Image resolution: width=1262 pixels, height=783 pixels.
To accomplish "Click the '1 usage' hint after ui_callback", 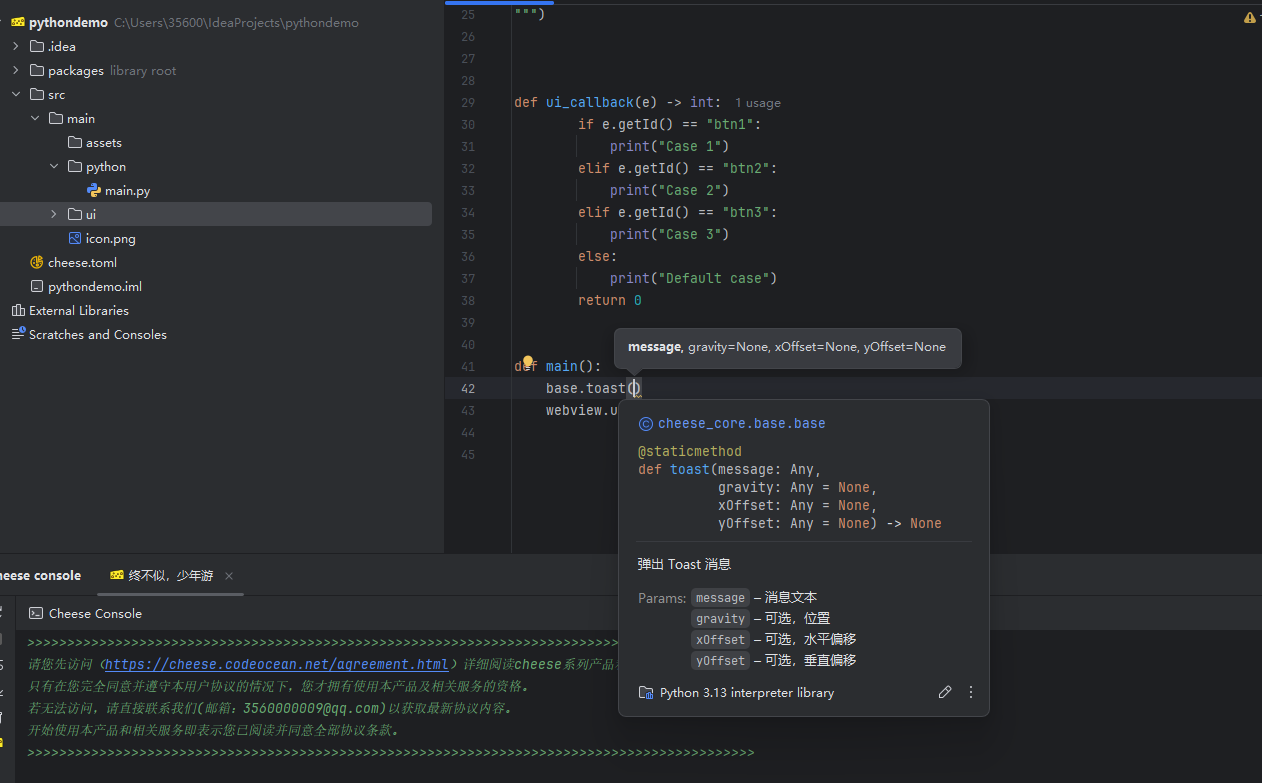I will [x=757, y=103].
